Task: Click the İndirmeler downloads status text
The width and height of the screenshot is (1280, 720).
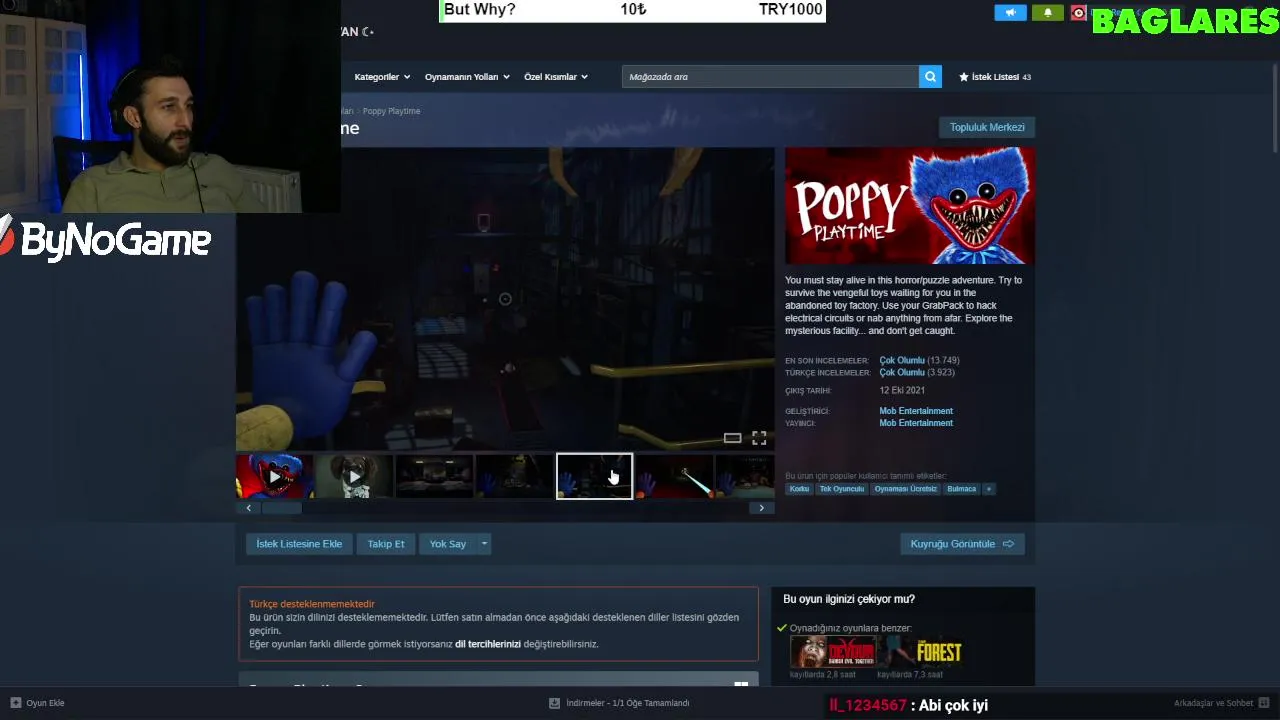Action: 628,703
